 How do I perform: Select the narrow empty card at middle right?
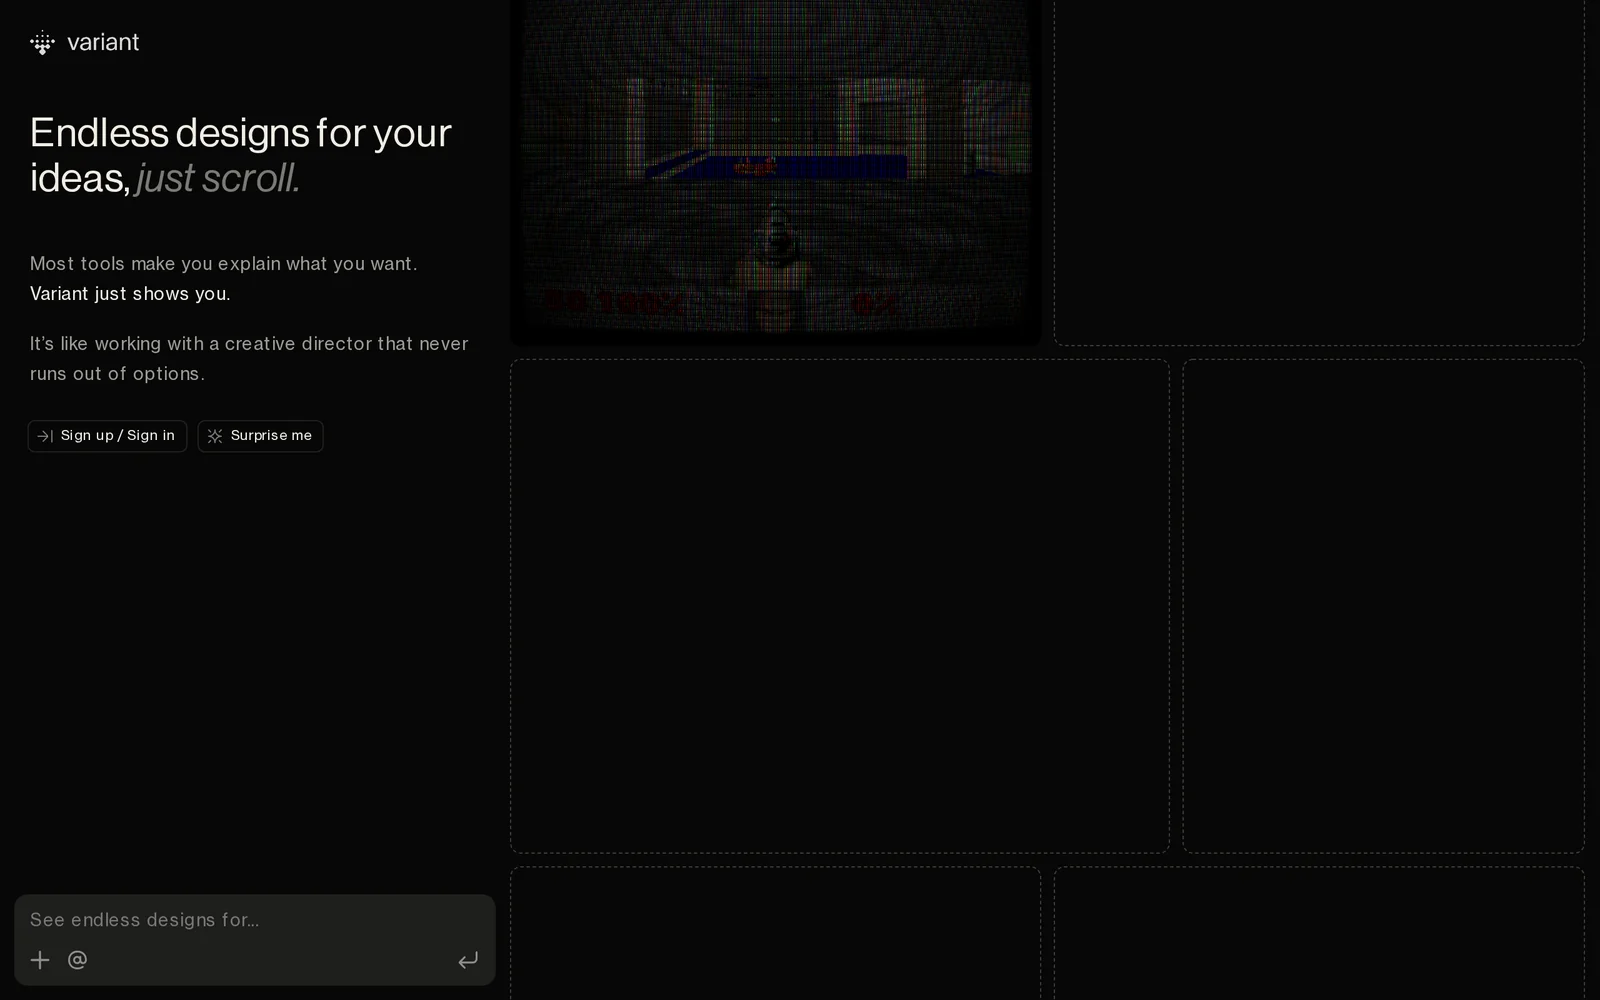click(x=1383, y=606)
